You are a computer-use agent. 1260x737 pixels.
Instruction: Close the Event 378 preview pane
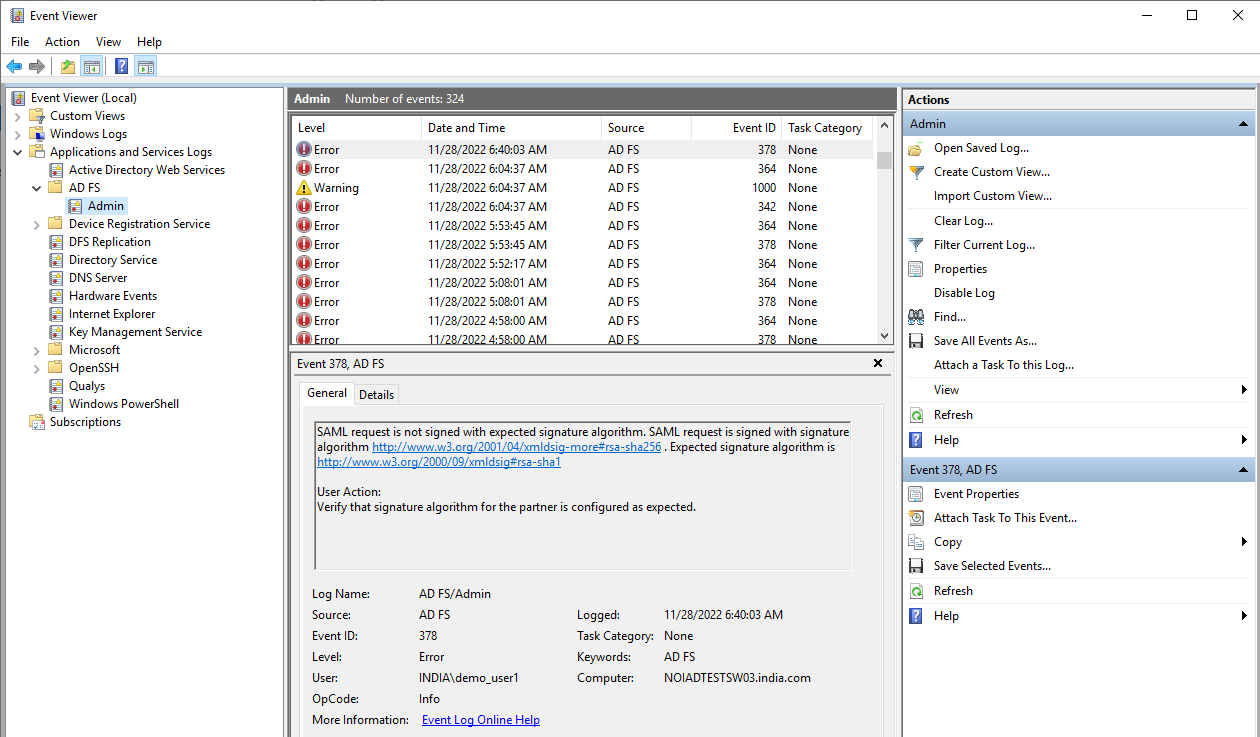click(878, 363)
